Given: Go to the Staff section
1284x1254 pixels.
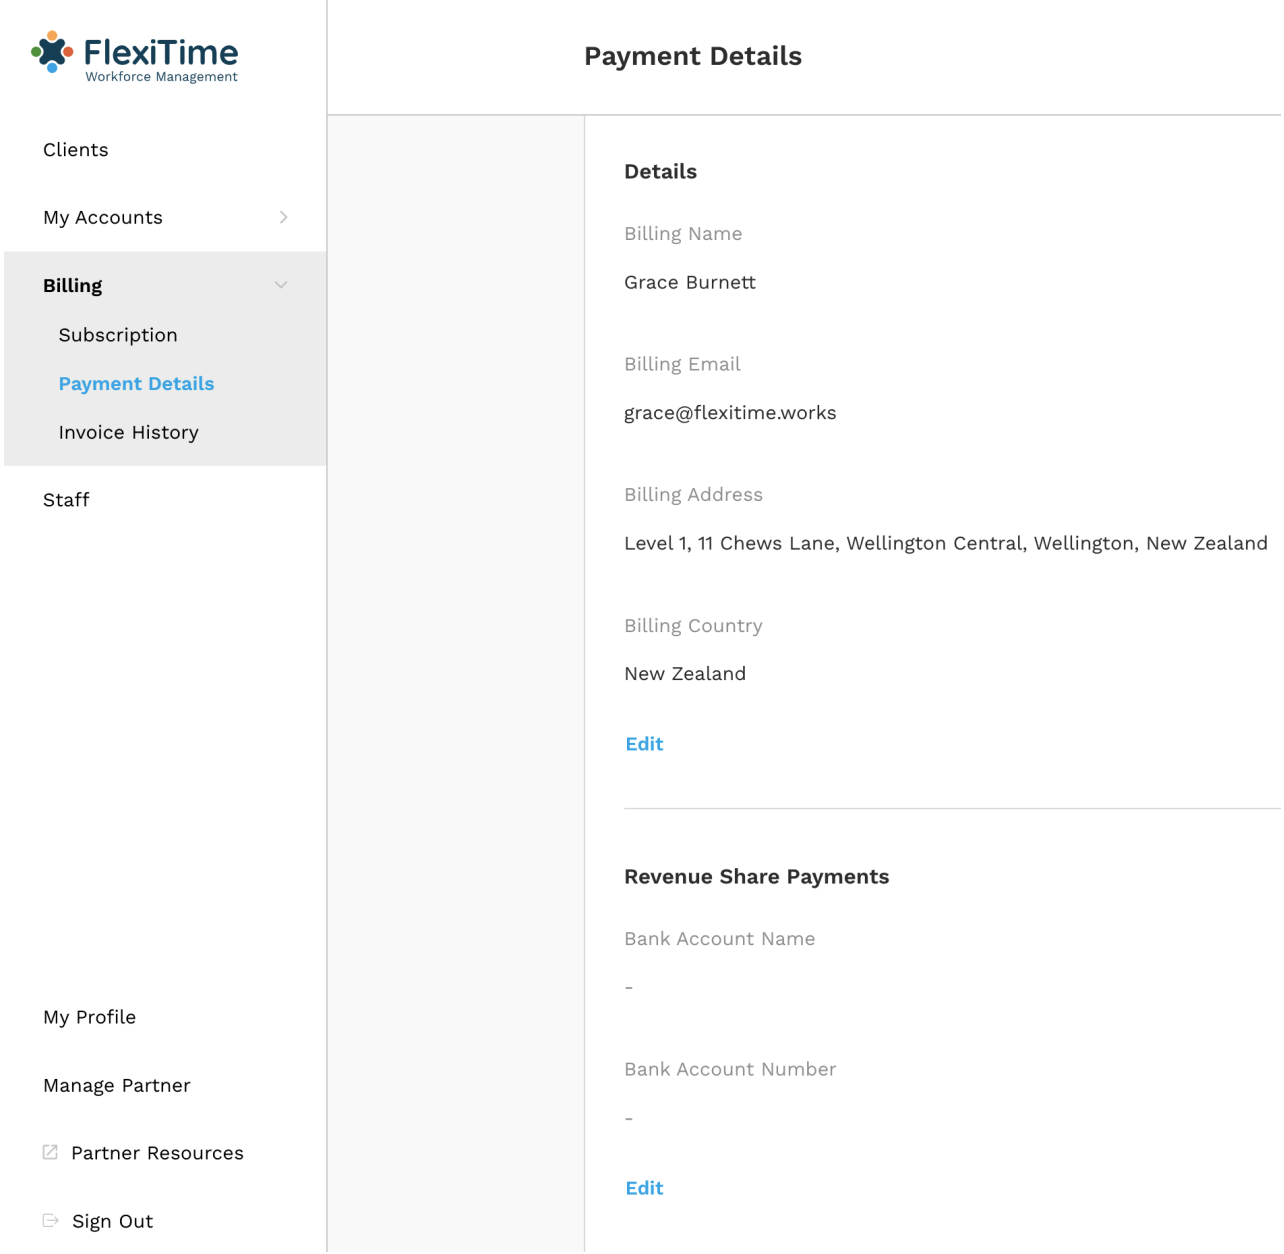Looking at the screenshot, I should click(x=66, y=500).
